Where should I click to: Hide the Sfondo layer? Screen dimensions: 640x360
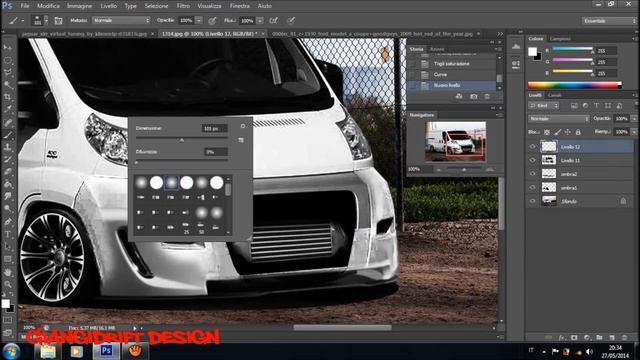click(532, 201)
